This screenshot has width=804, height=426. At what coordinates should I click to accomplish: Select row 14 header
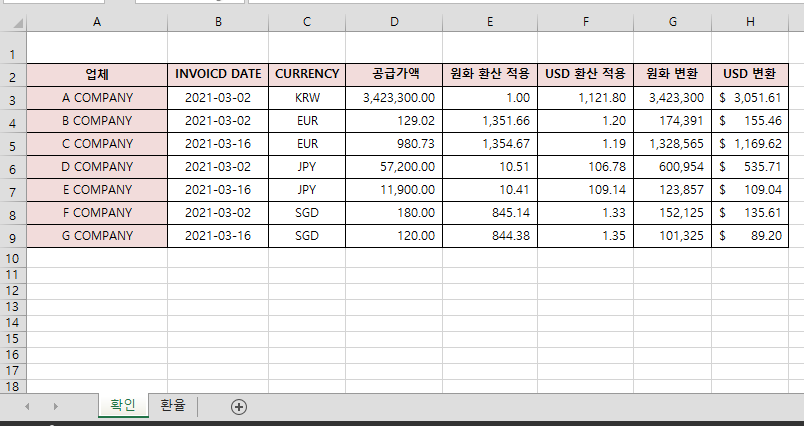click(x=13, y=322)
